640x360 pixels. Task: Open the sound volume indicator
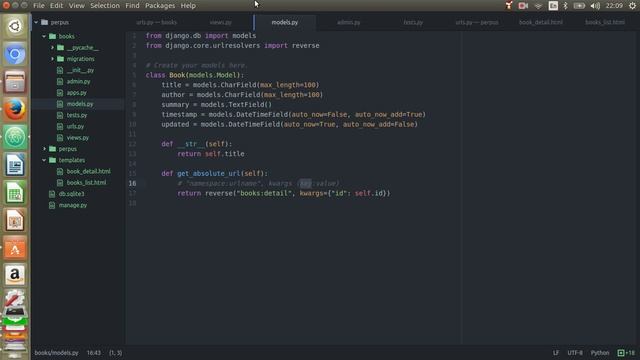click(x=595, y=6)
